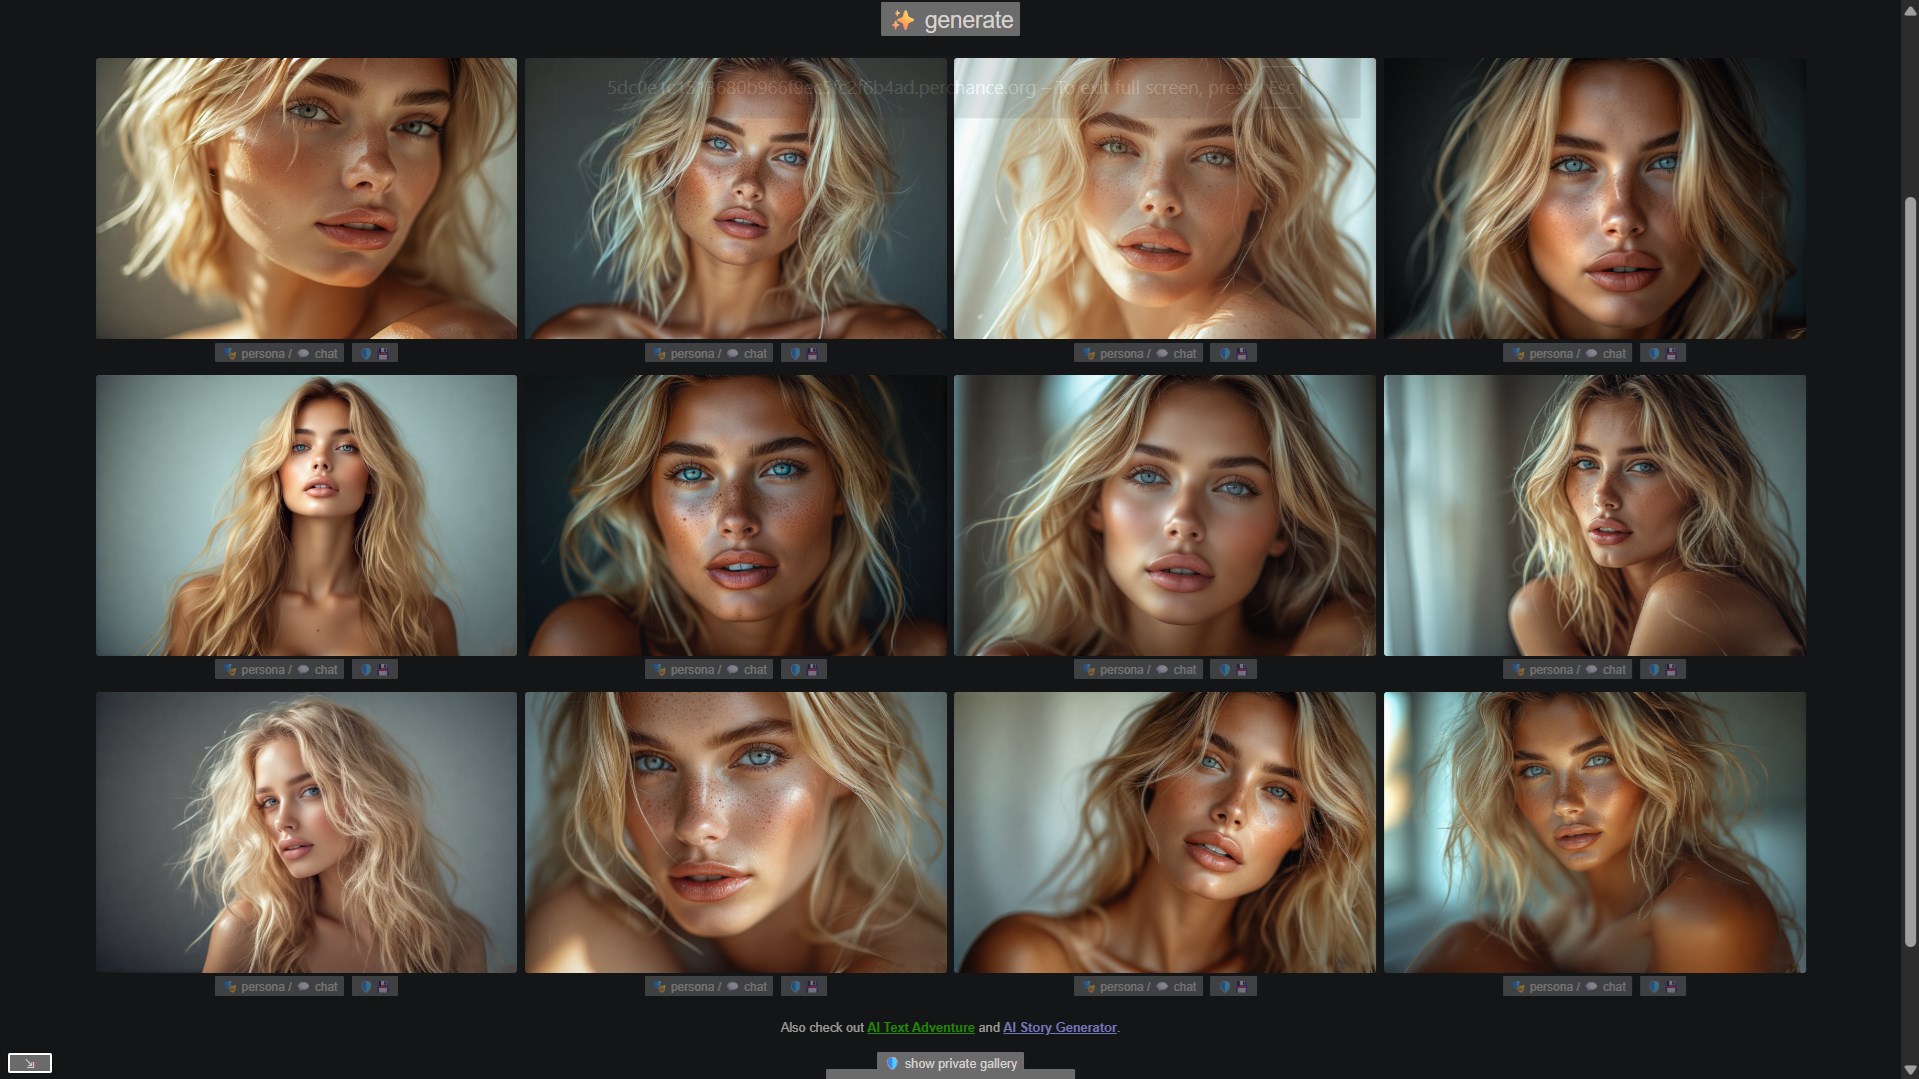Click the show private gallery button
The image size is (1919, 1079).
(950, 1063)
